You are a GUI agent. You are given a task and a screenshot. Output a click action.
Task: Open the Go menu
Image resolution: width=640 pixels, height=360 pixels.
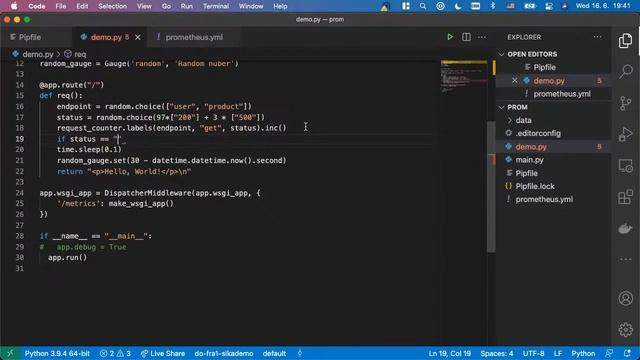tap(166, 6)
